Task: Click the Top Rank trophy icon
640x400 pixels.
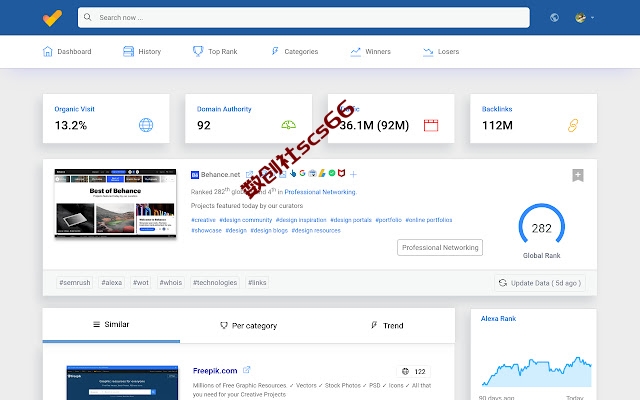Action: pos(198,51)
